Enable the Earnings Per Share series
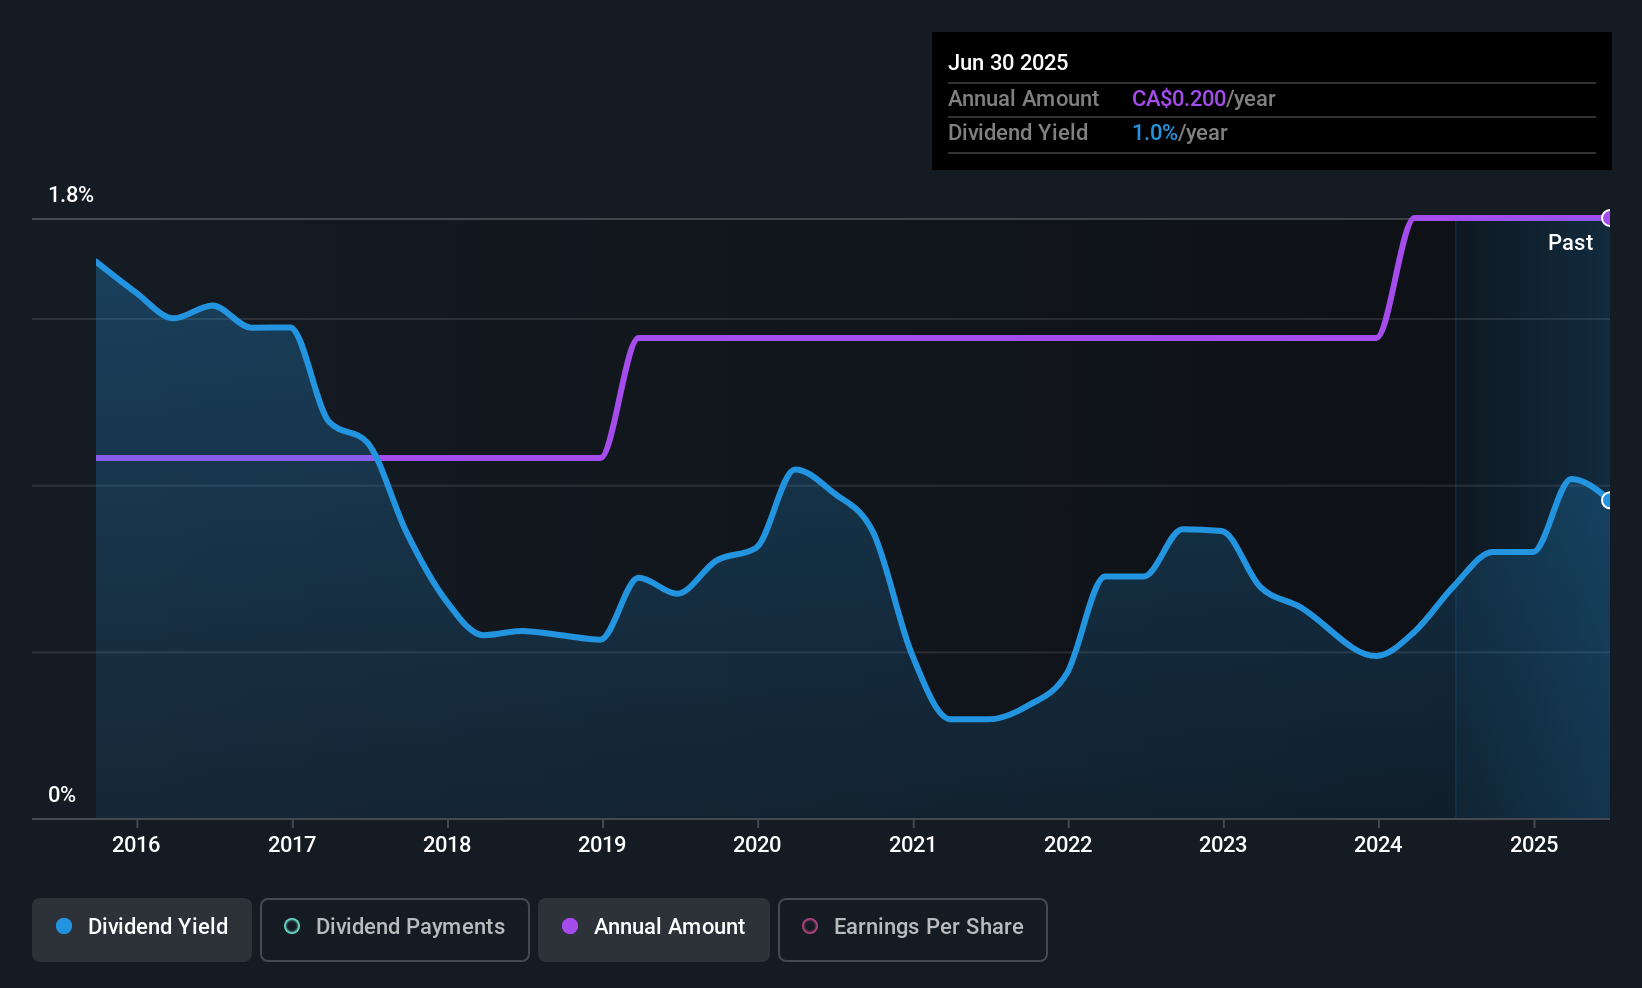 912,929
